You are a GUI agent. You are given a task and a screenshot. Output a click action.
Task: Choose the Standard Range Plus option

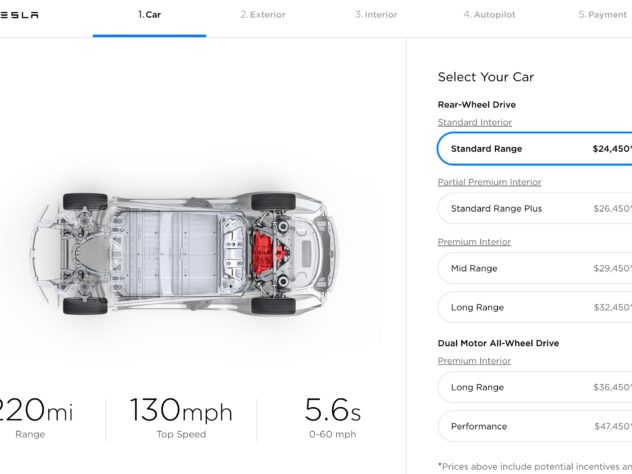[x=535, y=208]
